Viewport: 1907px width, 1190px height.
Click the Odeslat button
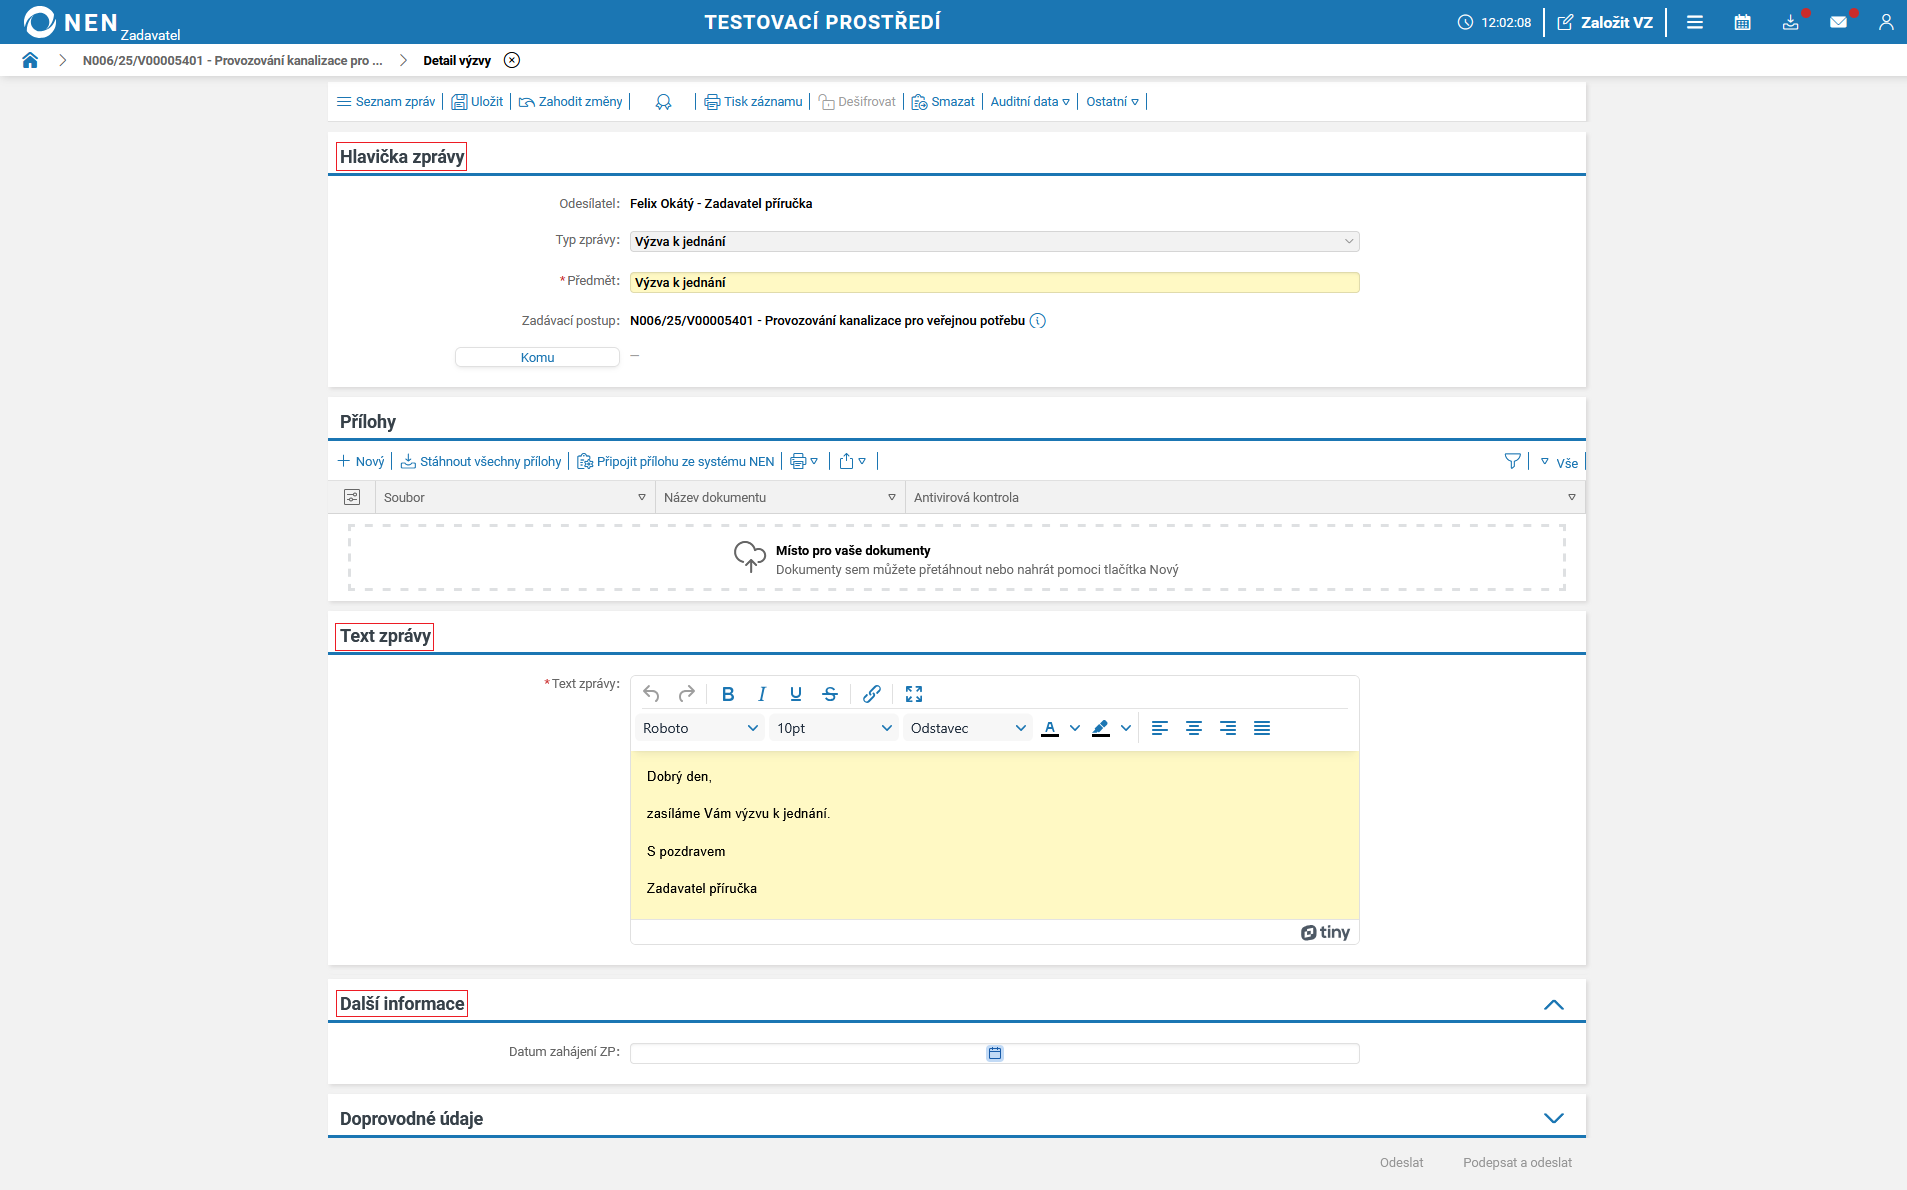coord(1401,1163)
